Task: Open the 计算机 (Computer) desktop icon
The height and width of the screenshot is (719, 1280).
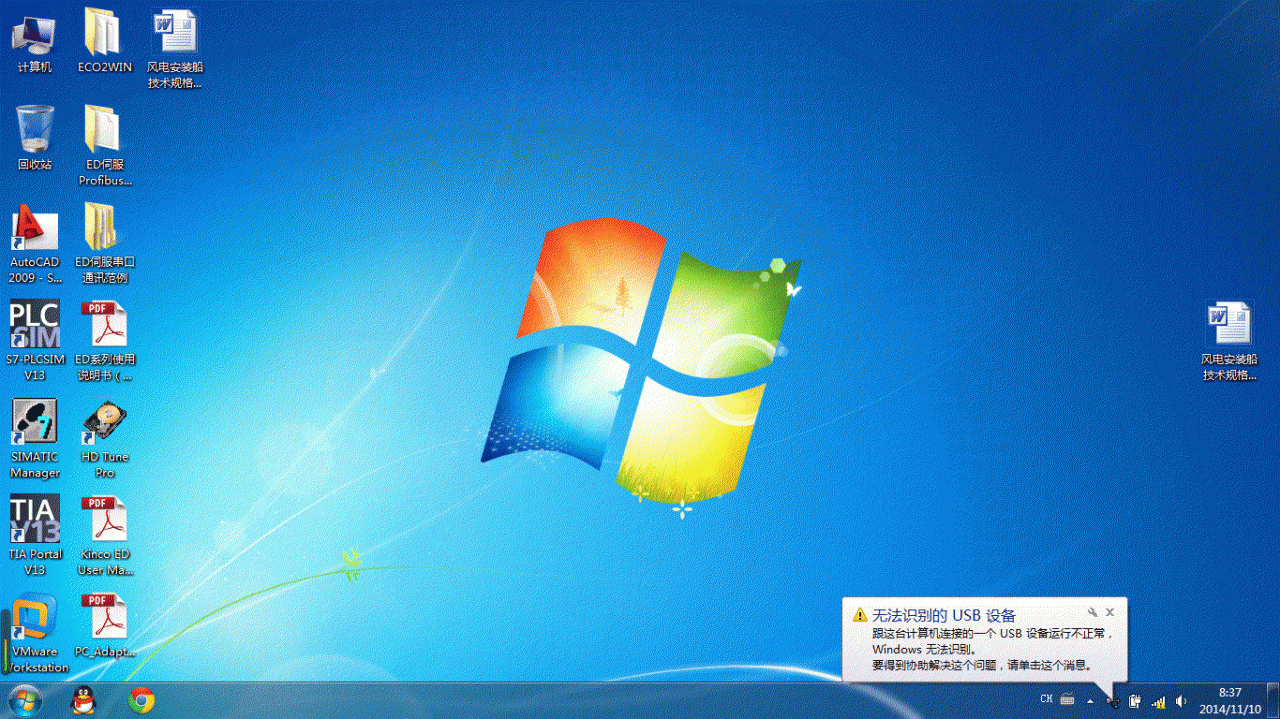Action: pyautogui.click(x=34, y=42)
